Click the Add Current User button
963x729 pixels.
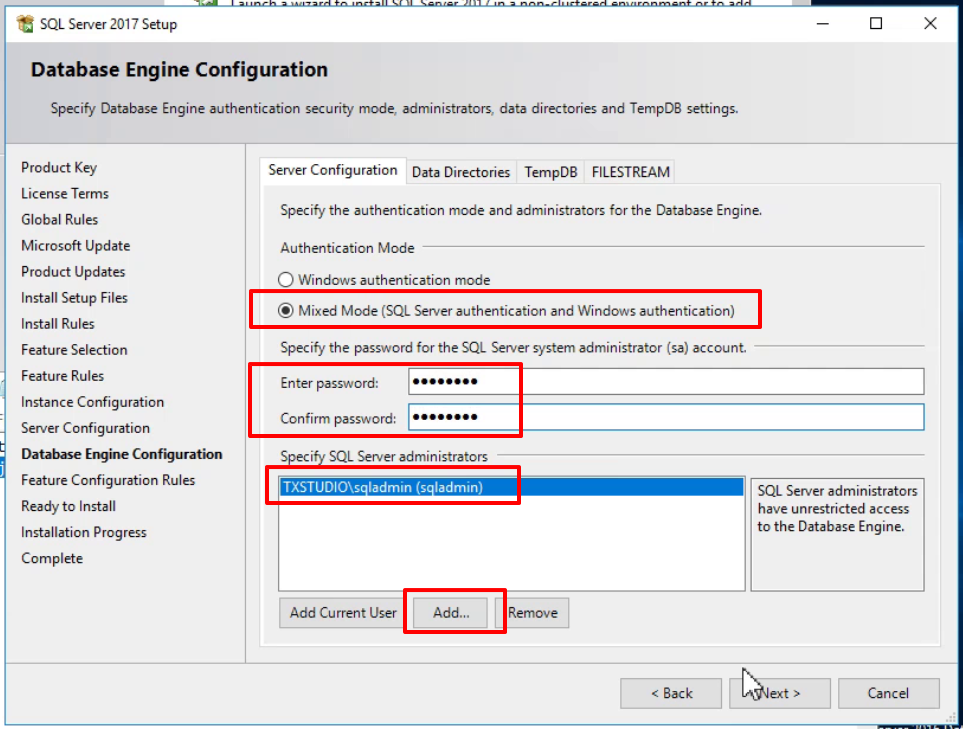click(343, 613)
